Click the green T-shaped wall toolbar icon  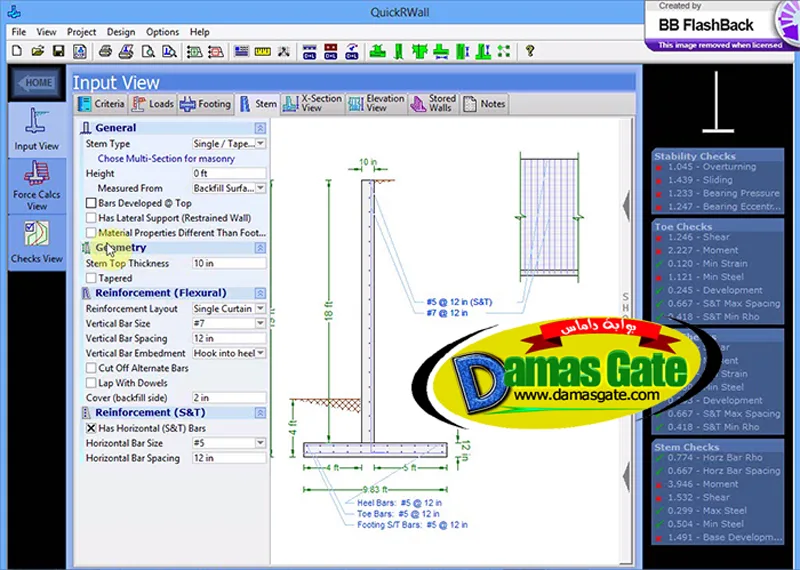[x=420, y=51]
